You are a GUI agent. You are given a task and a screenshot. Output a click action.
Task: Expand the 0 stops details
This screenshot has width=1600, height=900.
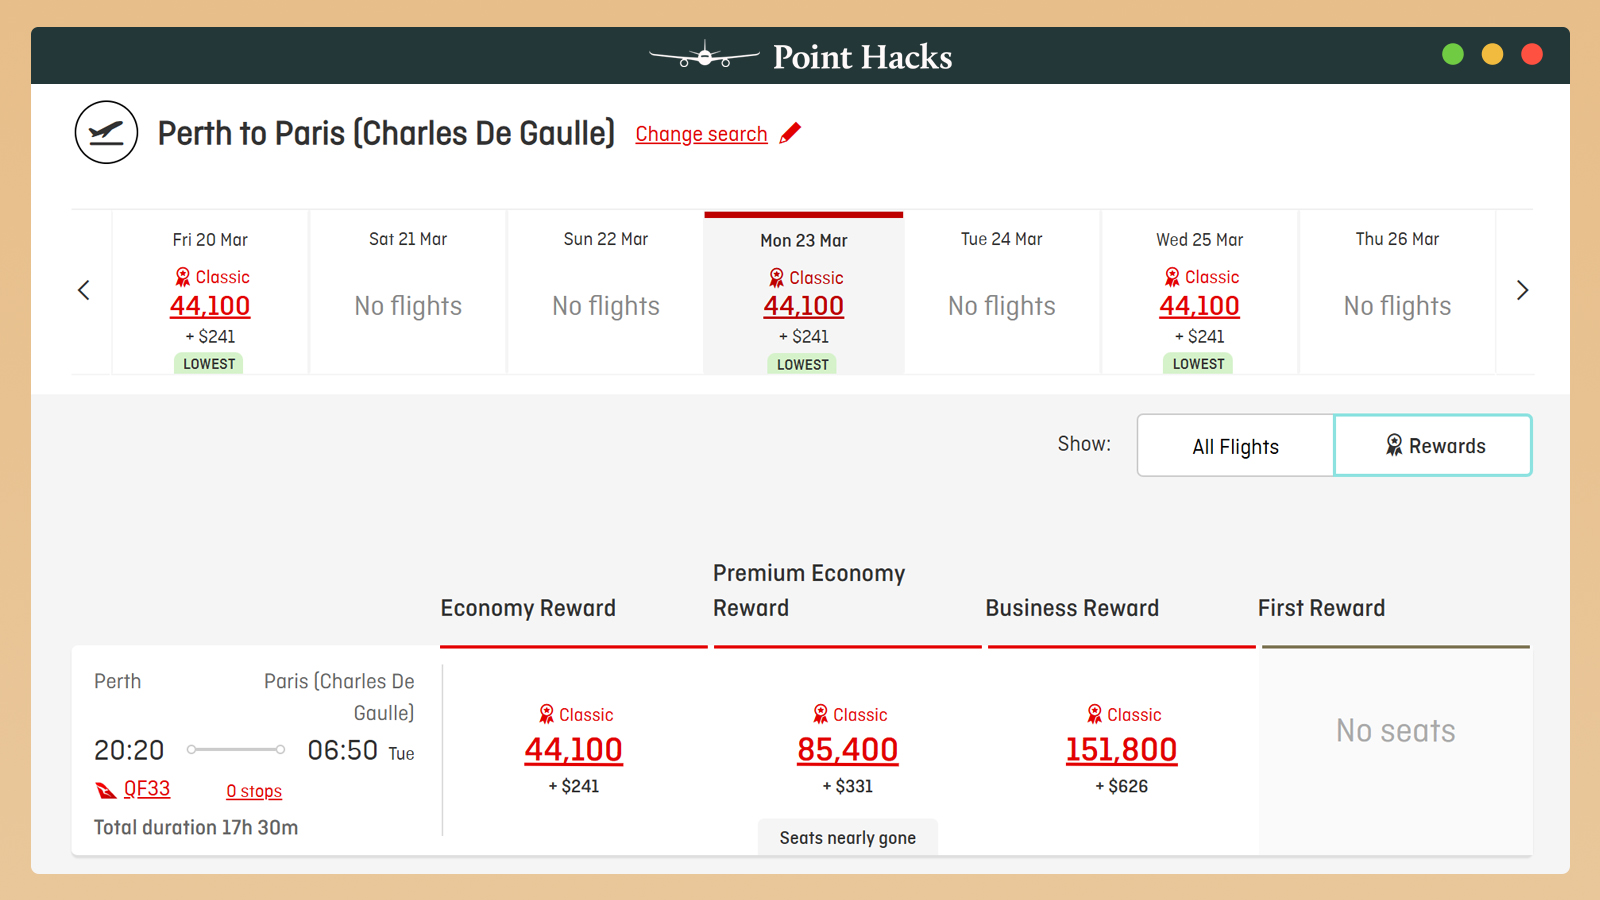click(x=254, y=791)
